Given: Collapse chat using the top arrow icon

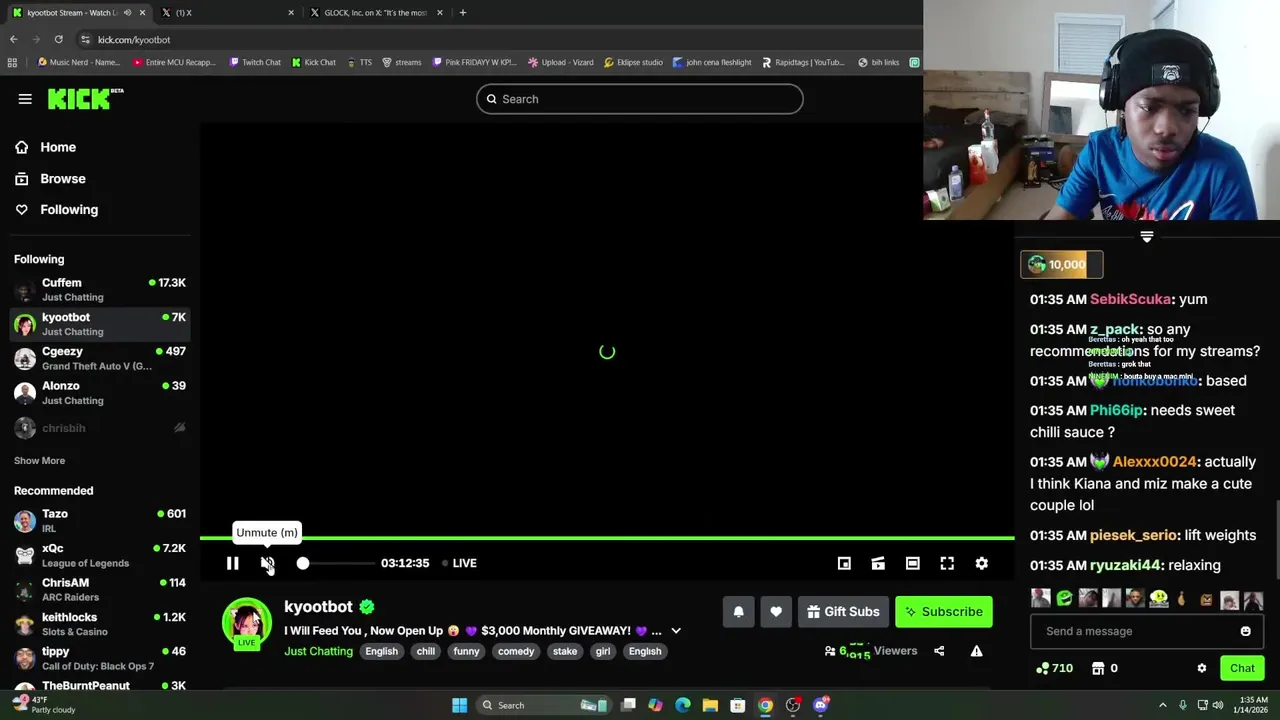Looking at the screenshot, I should (1147, 237).
